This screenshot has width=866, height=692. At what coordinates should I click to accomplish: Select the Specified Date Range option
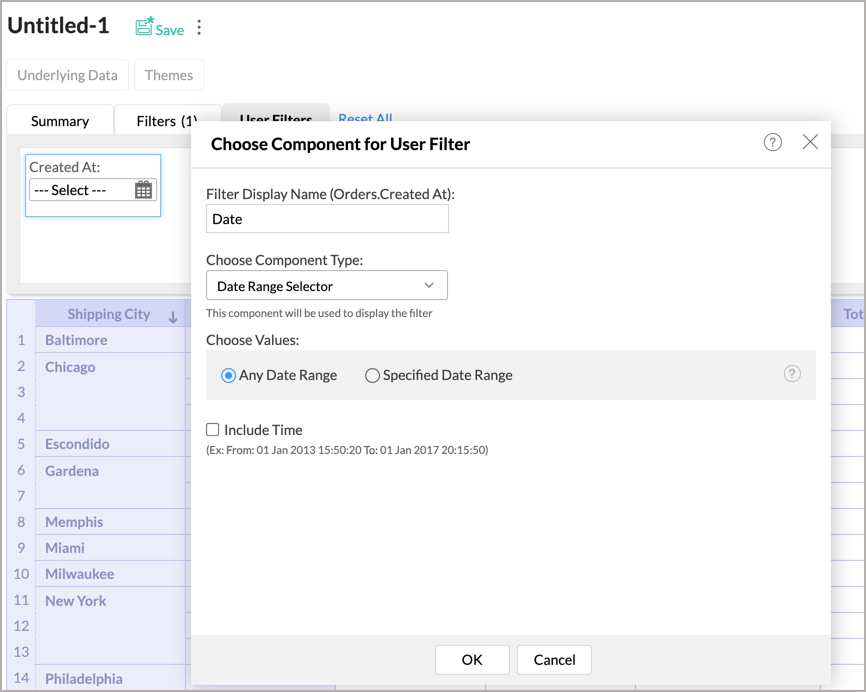pyautogui.click(x=373, y=376)
